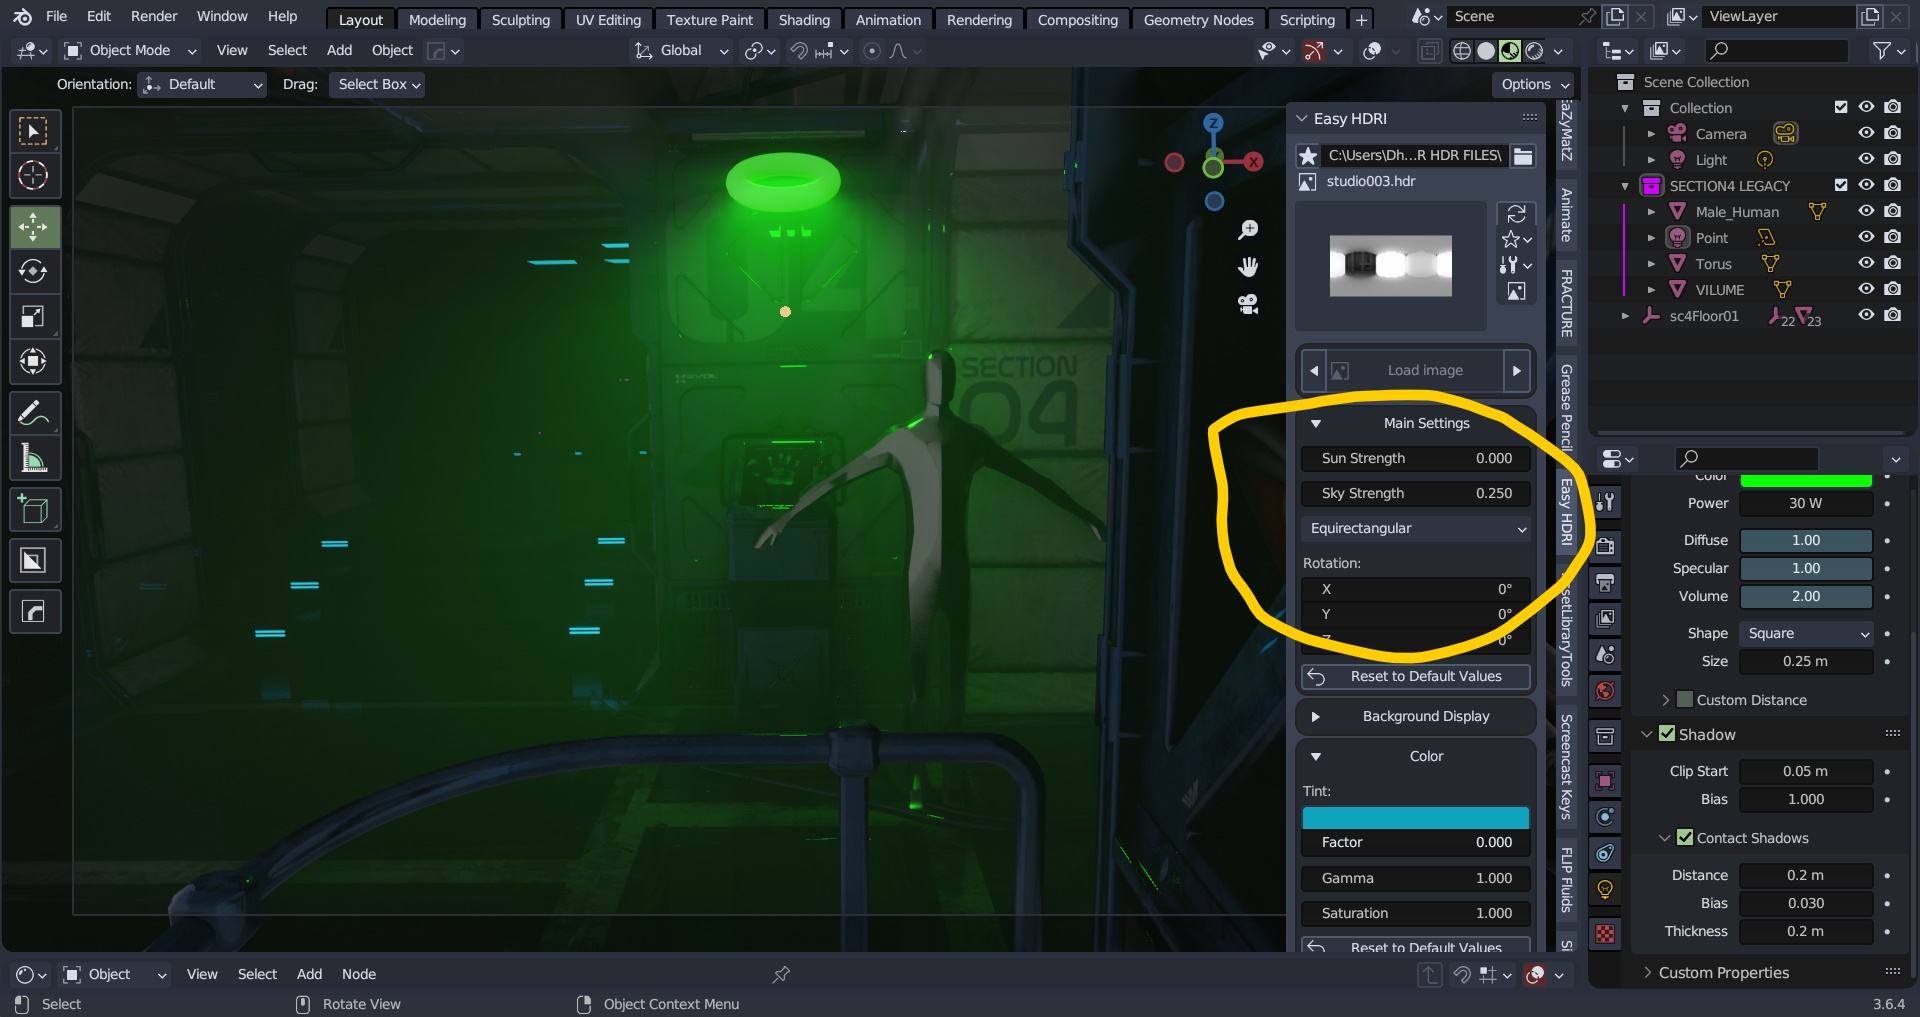
Task: Select the Move tool in toolbar
Action: click(34, 227)
